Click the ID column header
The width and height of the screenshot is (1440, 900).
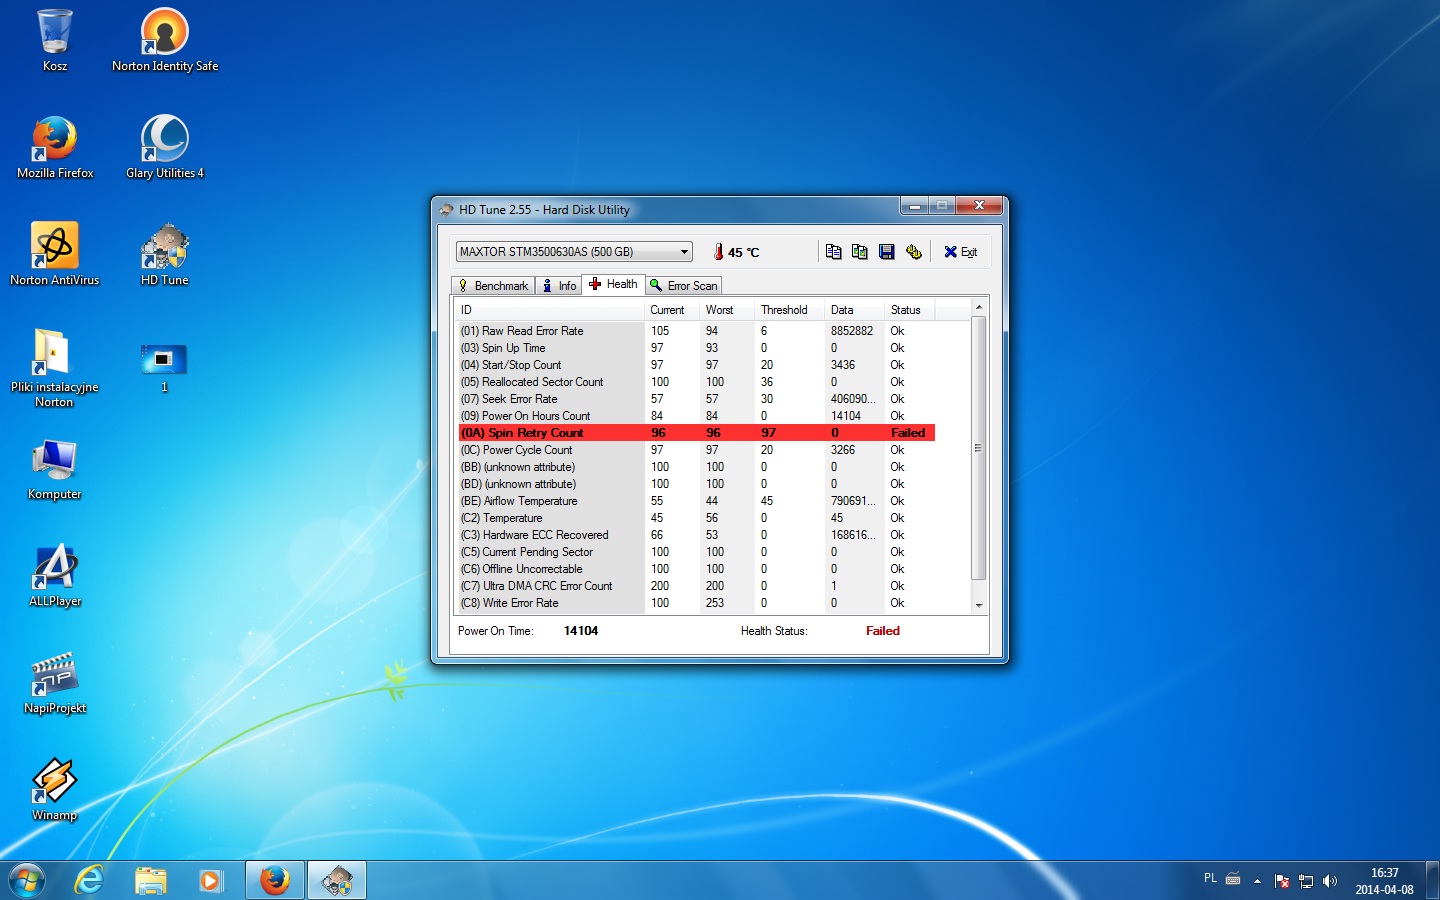coord(549,310)
